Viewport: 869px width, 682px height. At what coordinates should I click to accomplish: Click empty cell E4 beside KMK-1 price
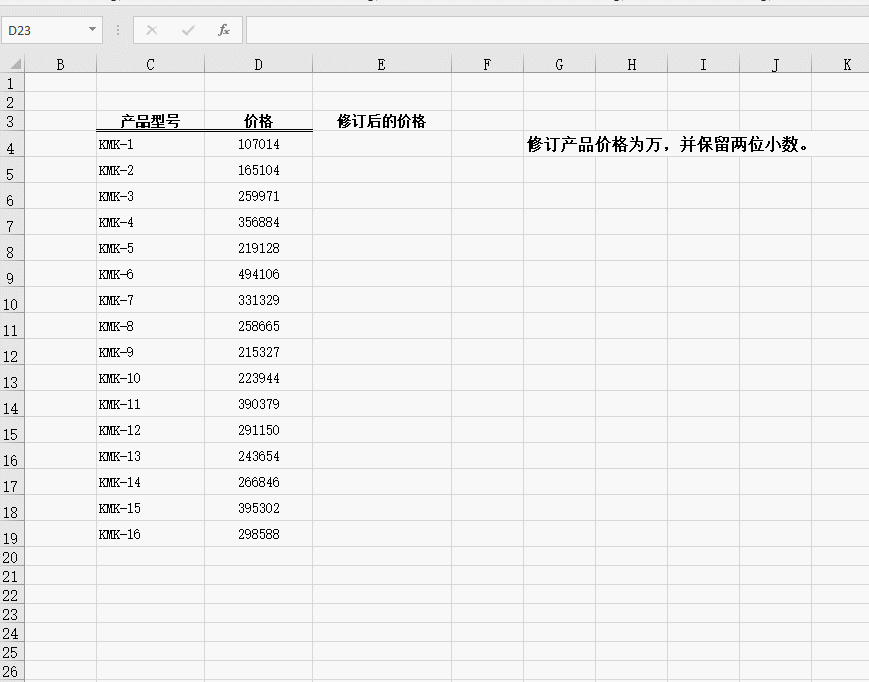(x=382, y=144)
